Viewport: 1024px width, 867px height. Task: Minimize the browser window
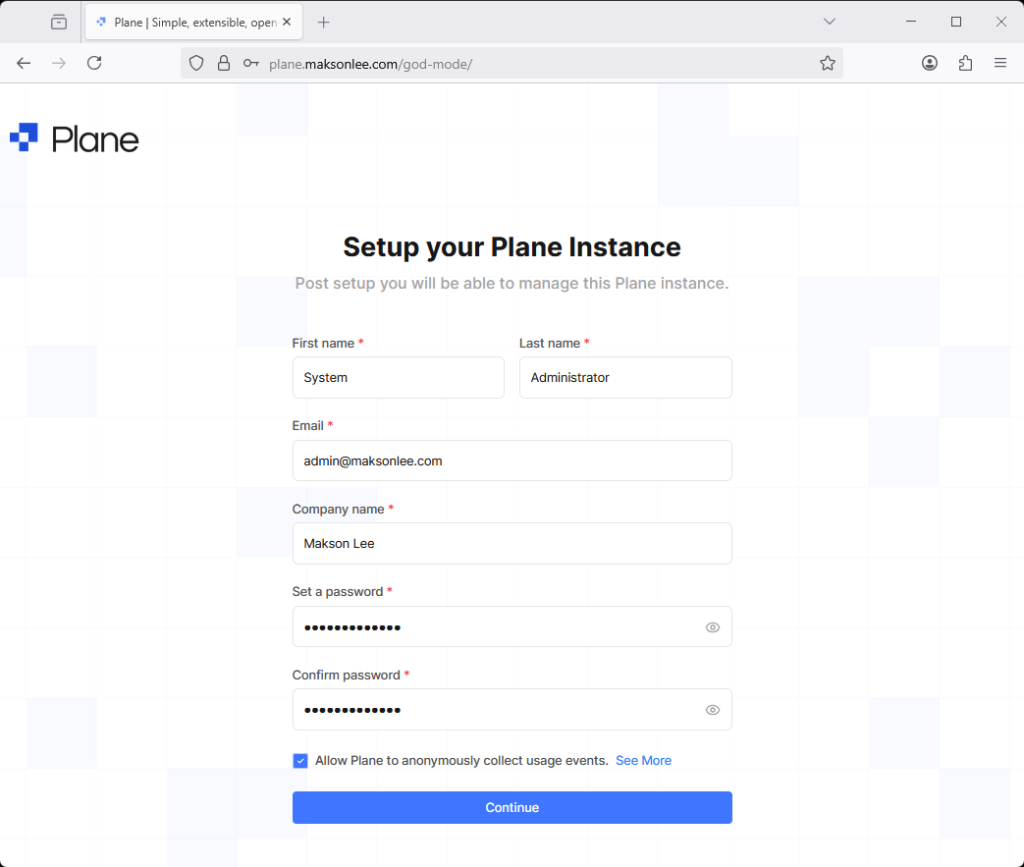coord(911,22)
